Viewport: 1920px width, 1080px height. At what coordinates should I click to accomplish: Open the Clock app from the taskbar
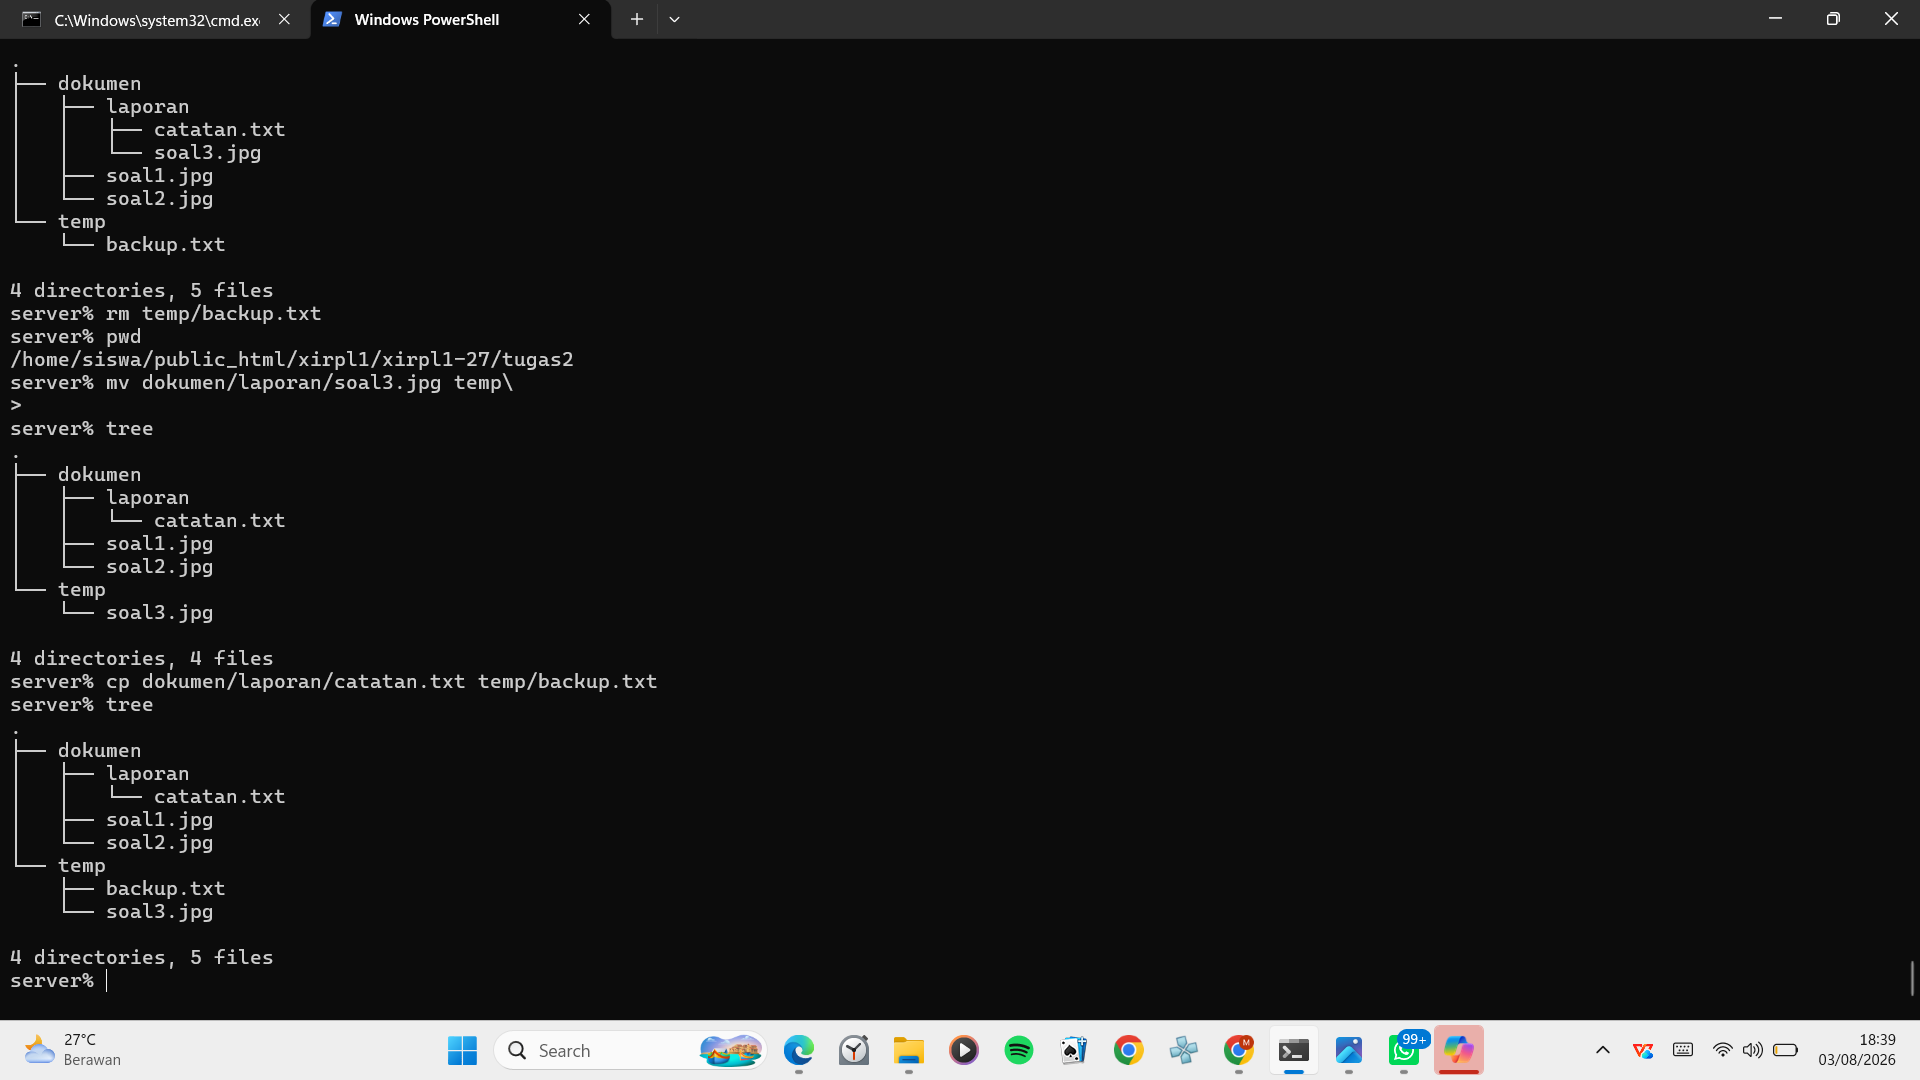pos(853,1050)
